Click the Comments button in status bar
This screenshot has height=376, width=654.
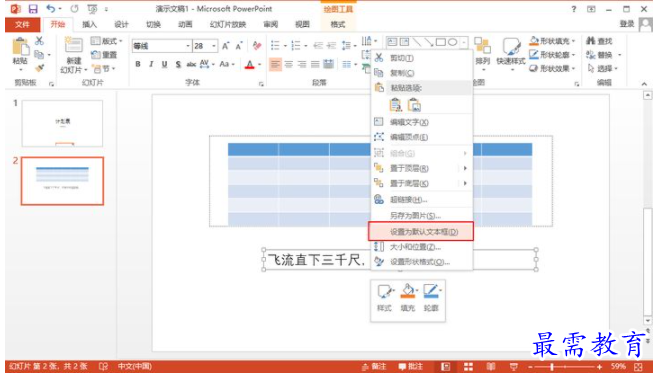[x=411, y=367]
